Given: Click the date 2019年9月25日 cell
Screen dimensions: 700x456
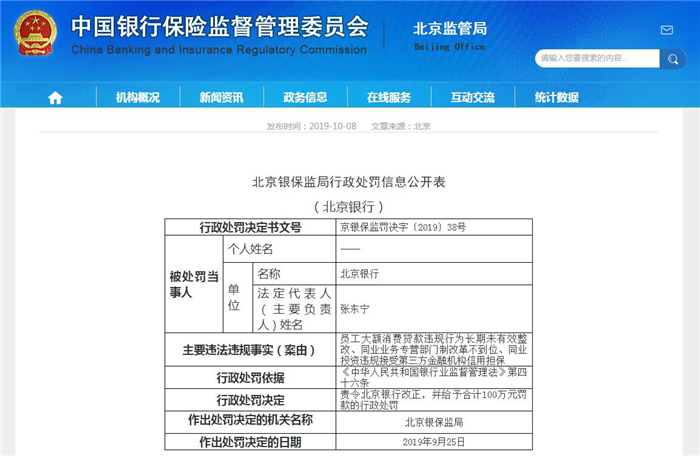Looking at the screenshot, I should [434, 442].
